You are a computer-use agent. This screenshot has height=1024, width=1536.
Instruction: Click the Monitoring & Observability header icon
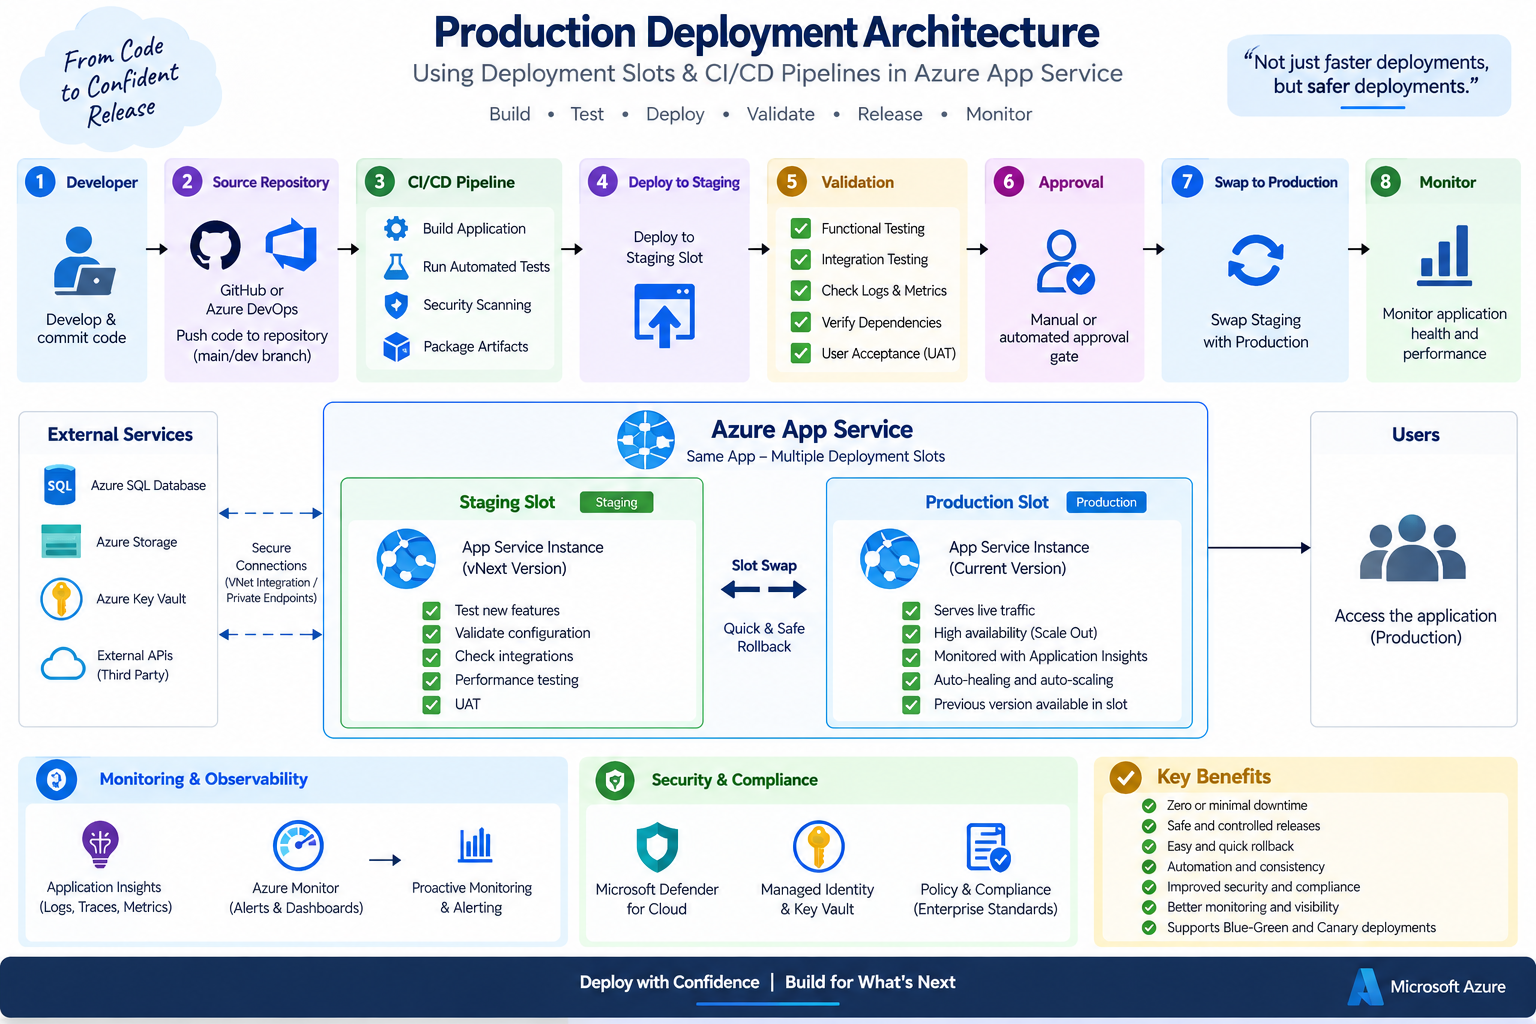[x=57, y=779]
